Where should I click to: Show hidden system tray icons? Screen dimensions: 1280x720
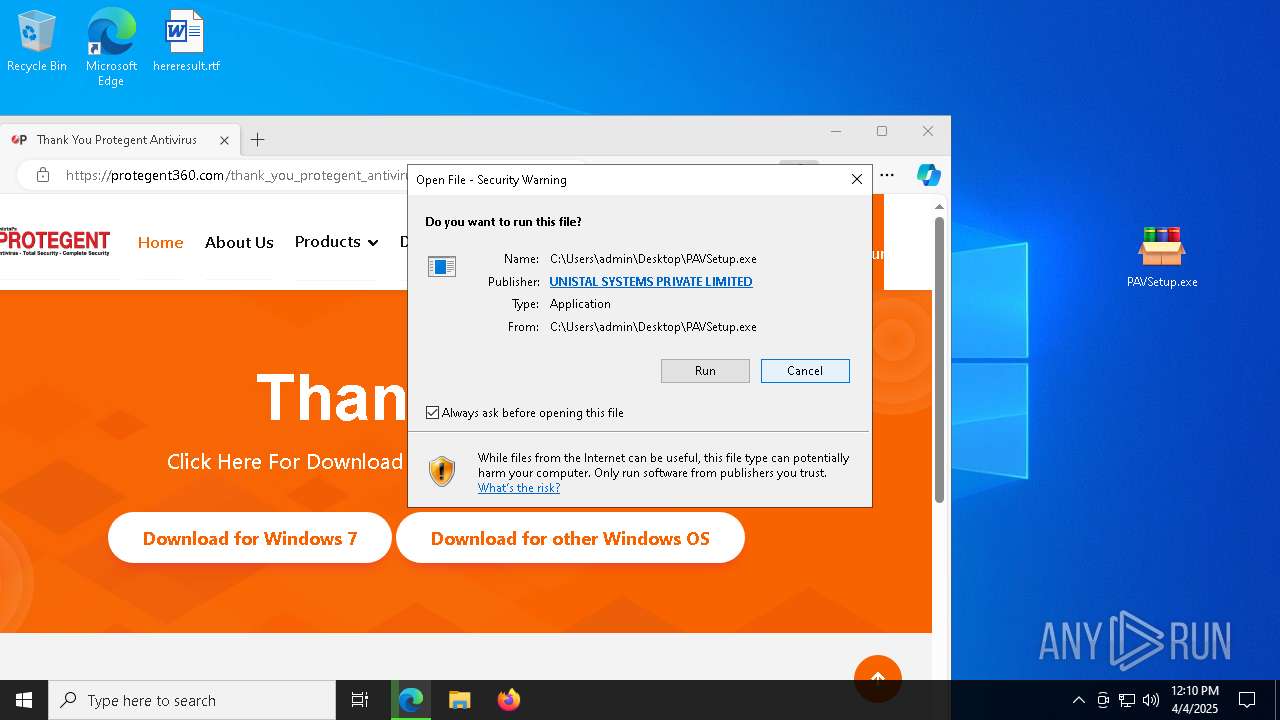click(1078, 700)
